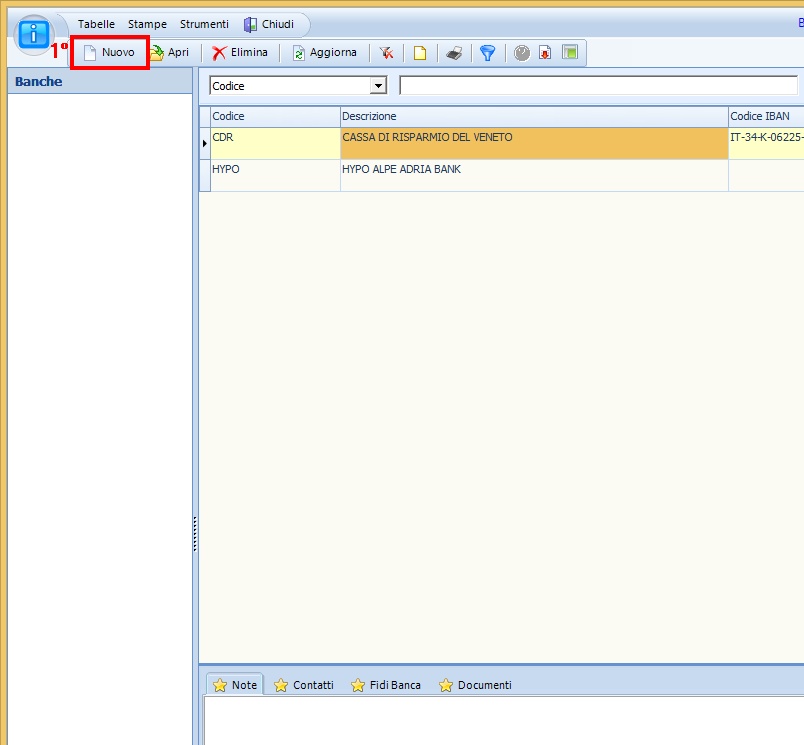804x745 pixels.
Task: Switch to the Fidi Banca tab
Action: click(386, 685)
